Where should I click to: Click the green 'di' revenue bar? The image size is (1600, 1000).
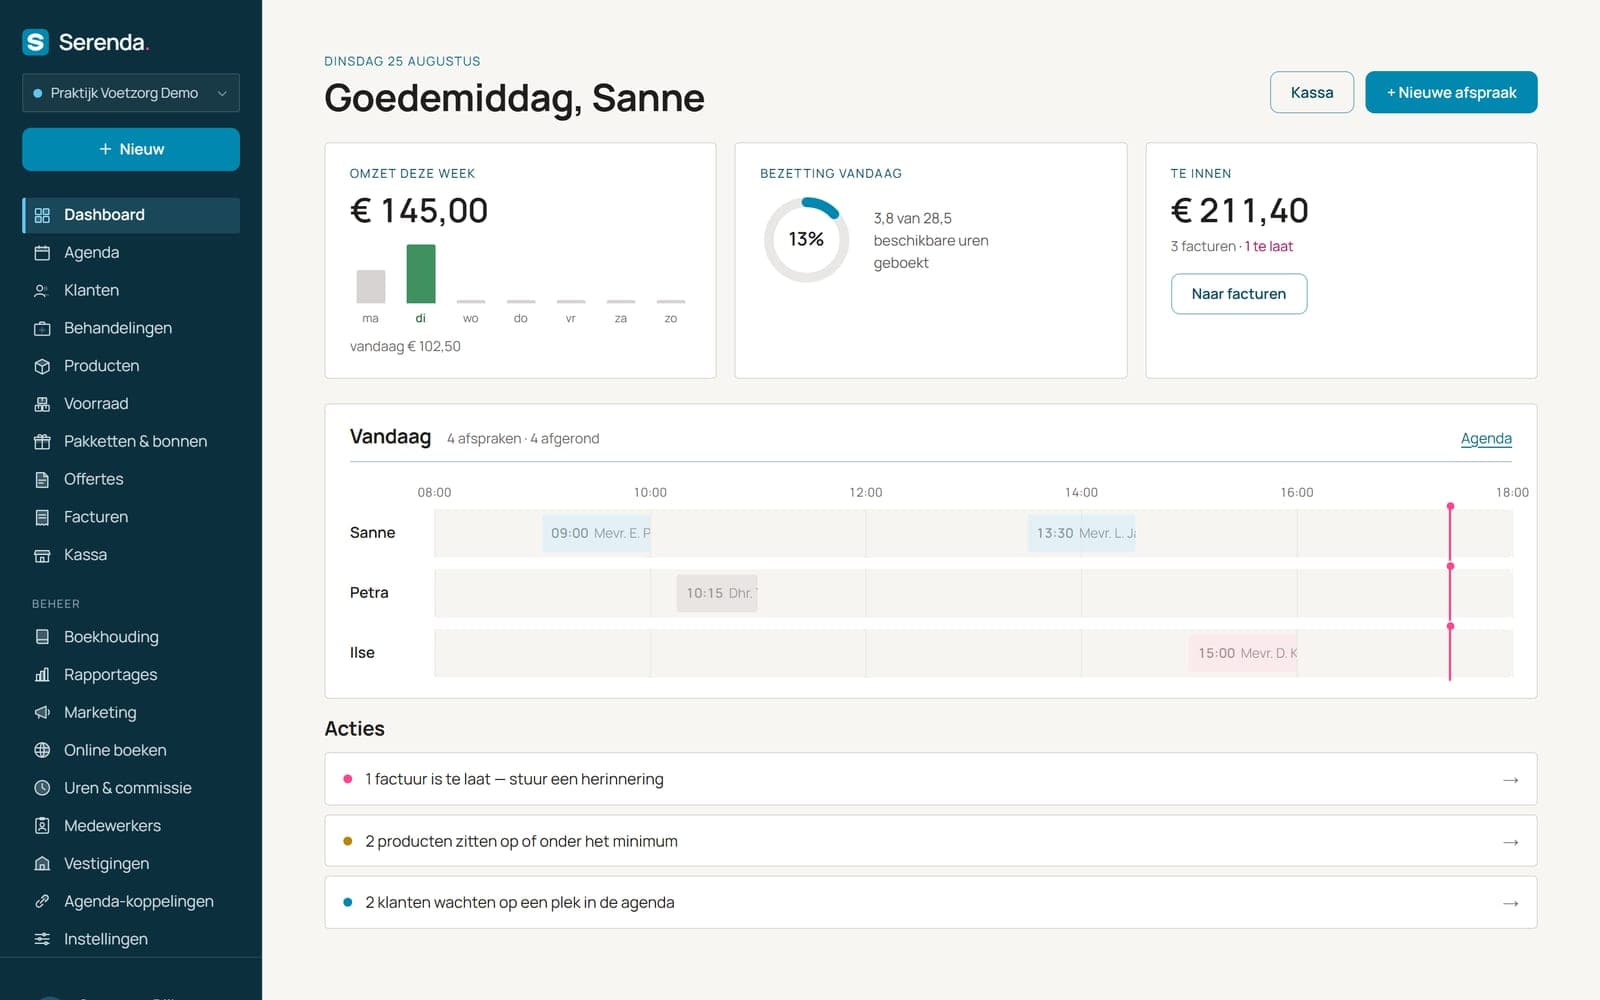(x=421, y=274)
